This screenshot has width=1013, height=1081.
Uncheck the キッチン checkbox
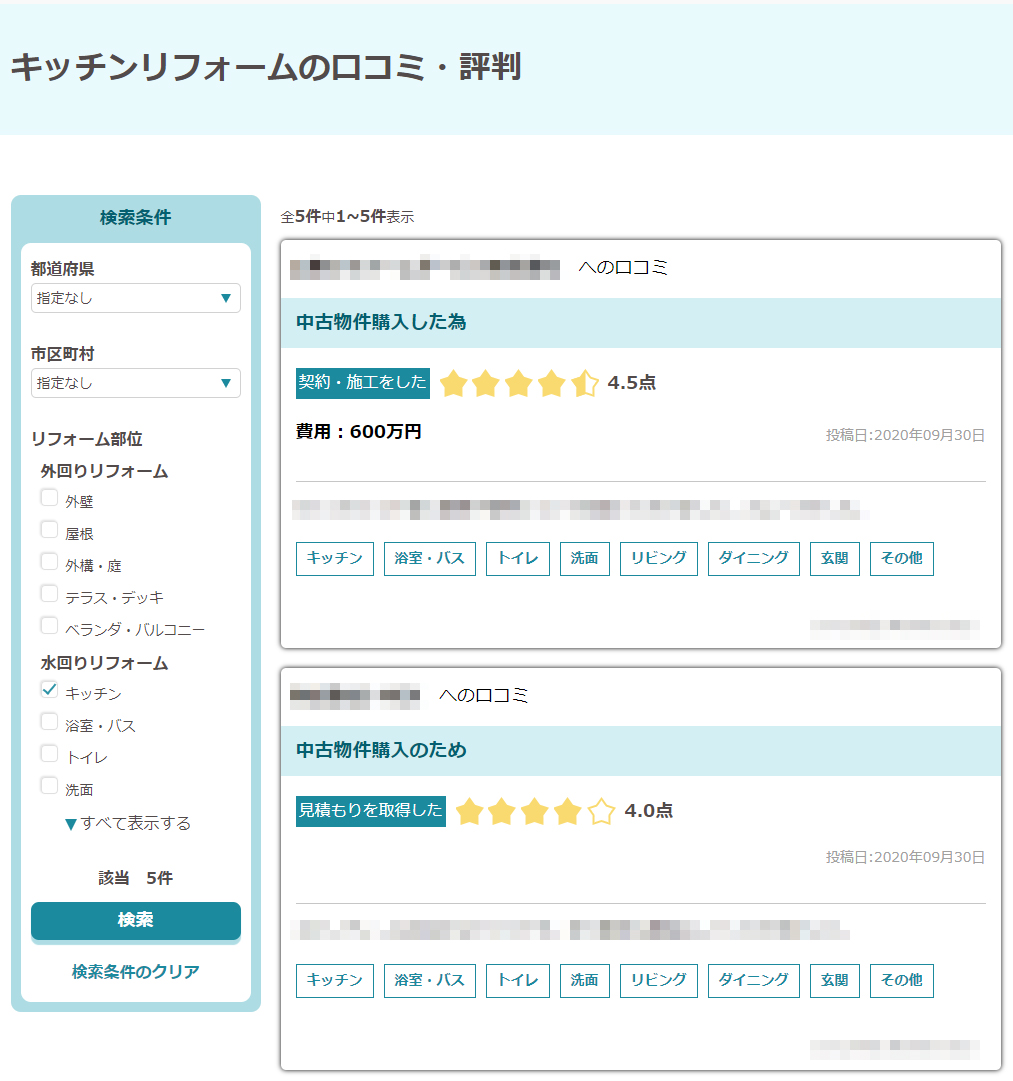click(x=49, y=690)
